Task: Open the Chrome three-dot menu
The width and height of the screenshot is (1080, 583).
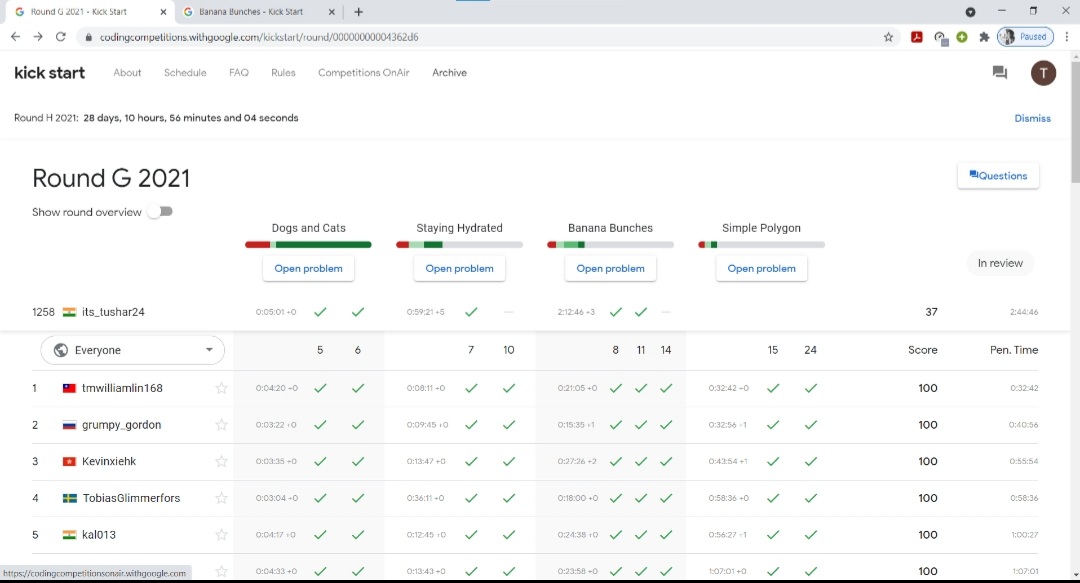Action: 1068,36
